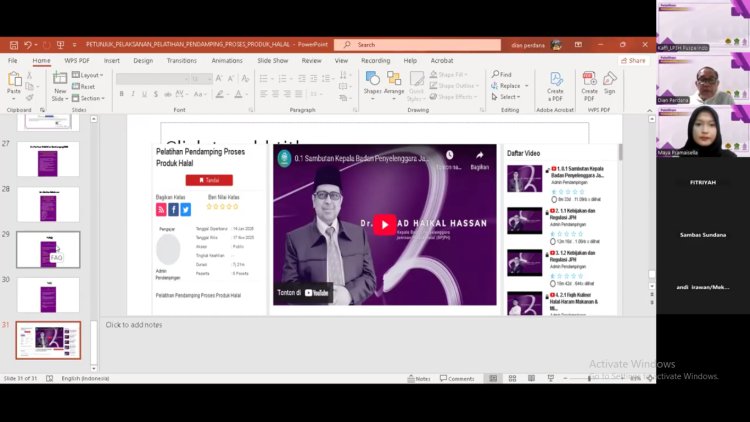750x422 pixels.
Task: Switch to the Slide Show tab
Action: pos(272,60)
